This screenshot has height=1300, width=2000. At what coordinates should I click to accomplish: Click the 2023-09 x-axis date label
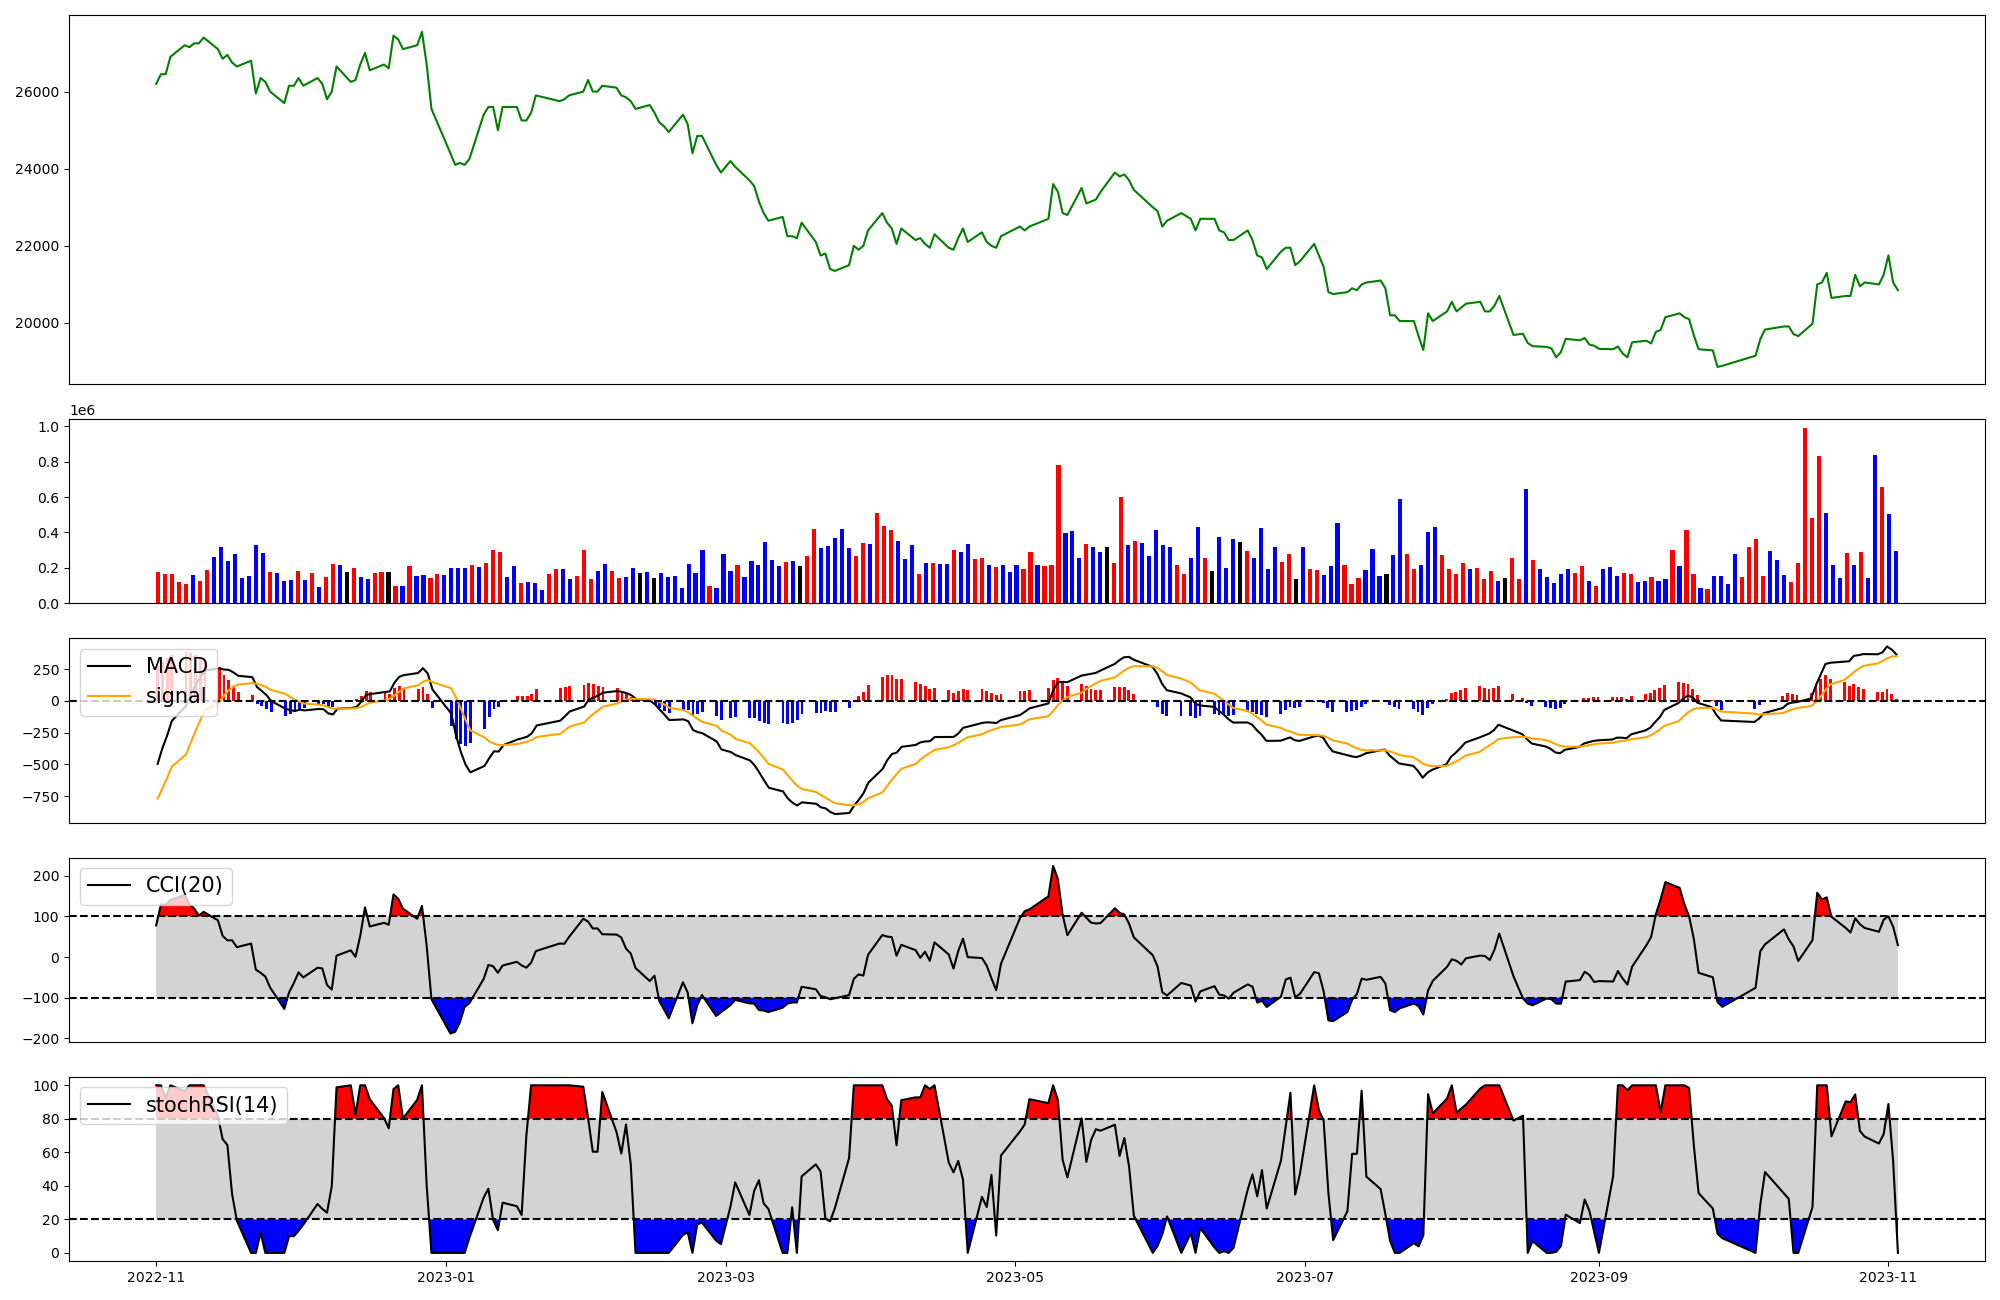1599,1277
